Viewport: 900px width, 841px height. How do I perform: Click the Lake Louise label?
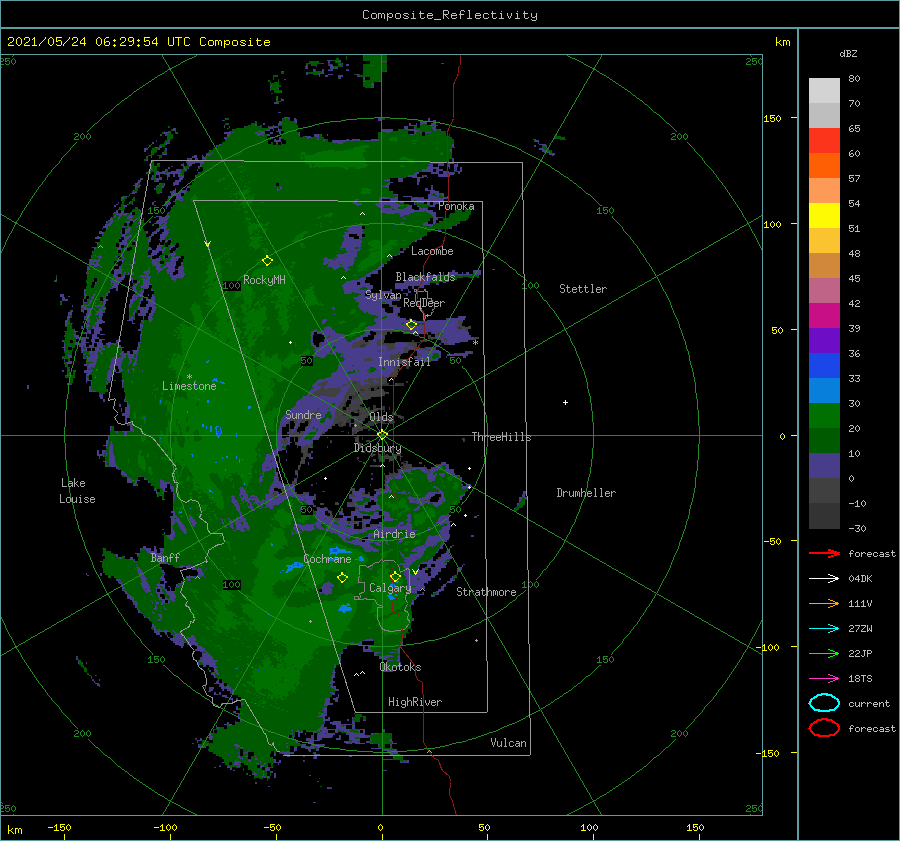[77, 491]
